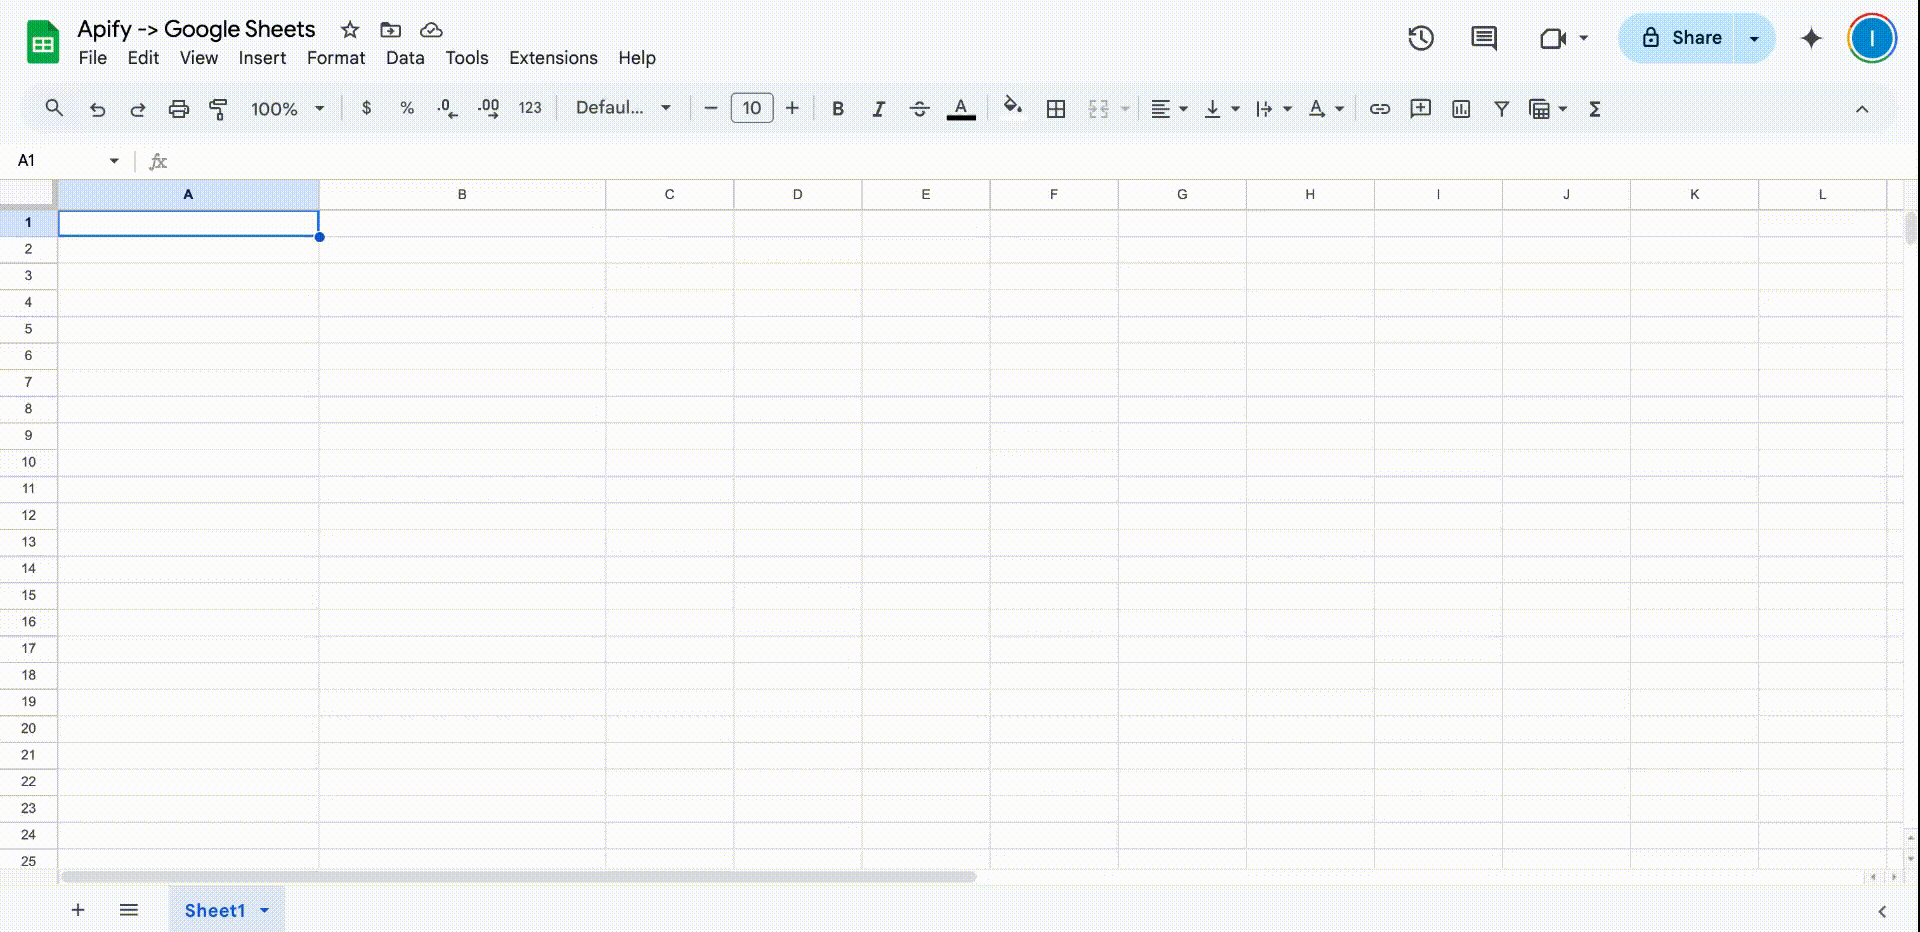Click the Move to folder icon

[391, 30]
